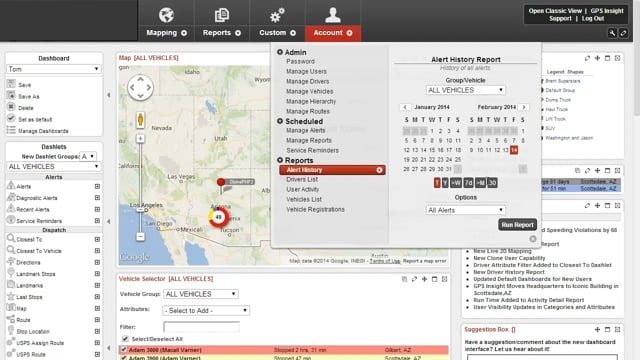Image resolution: width=640 pixels, height=360 pixels.
Task: Add the Route dashlet plus box
Action: point(97,320)
